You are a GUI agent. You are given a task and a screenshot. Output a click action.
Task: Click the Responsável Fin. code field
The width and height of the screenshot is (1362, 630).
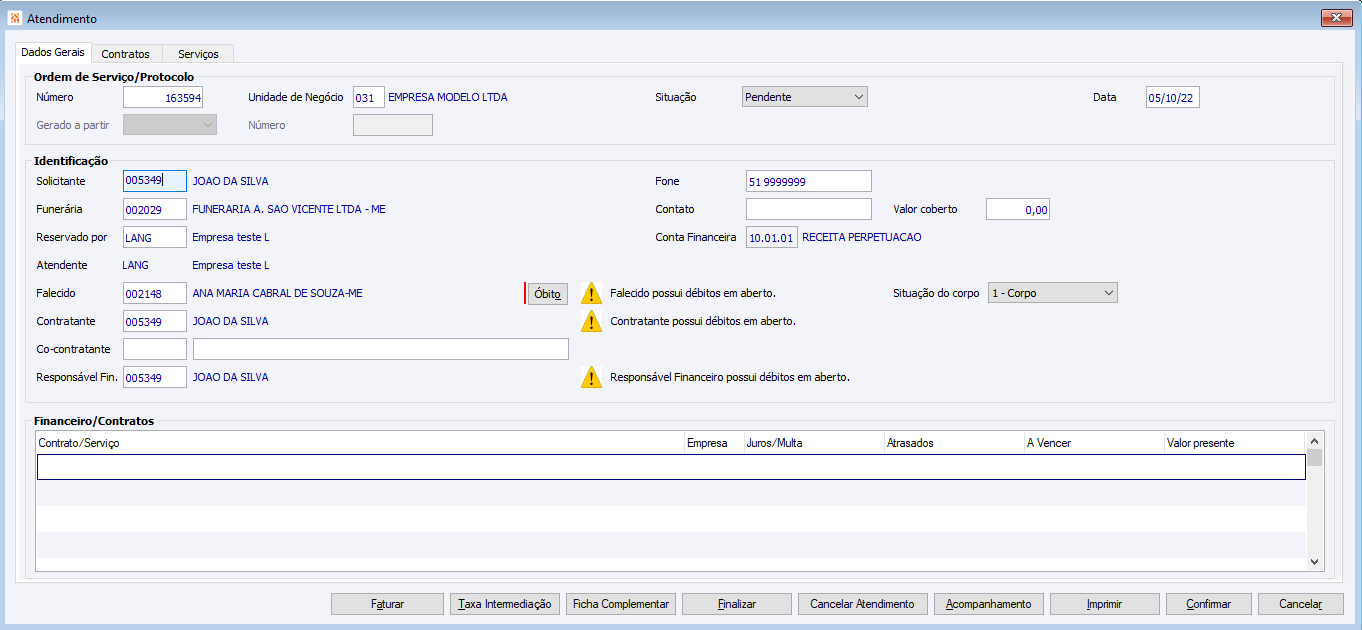point(155,377)
